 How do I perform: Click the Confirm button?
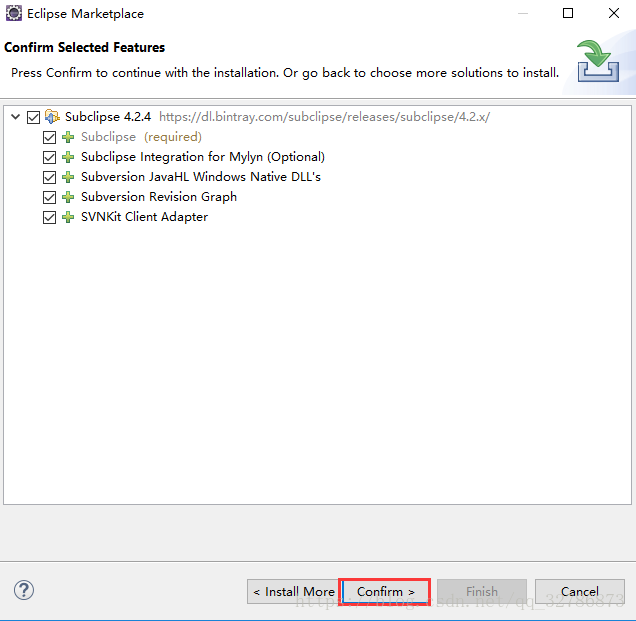tap(385, 591)
